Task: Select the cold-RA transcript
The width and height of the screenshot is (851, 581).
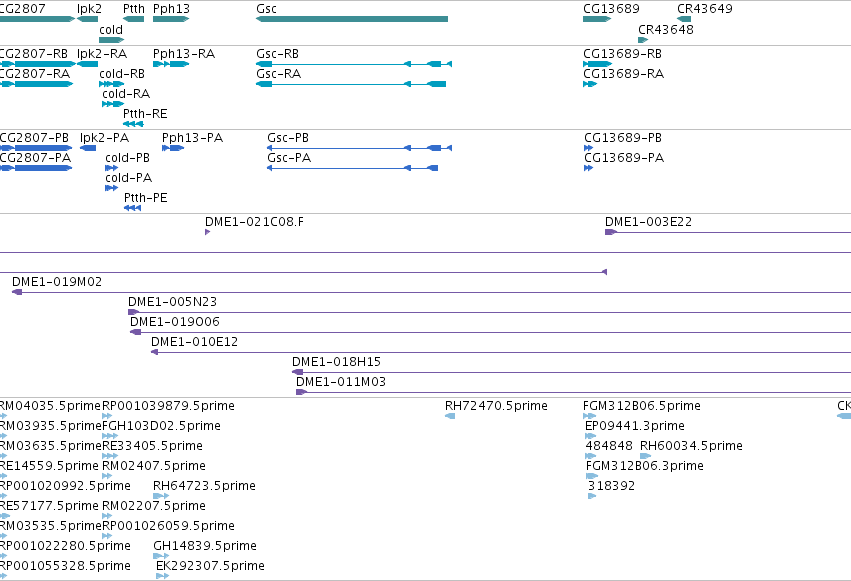Action: click(x=113, y=104)
